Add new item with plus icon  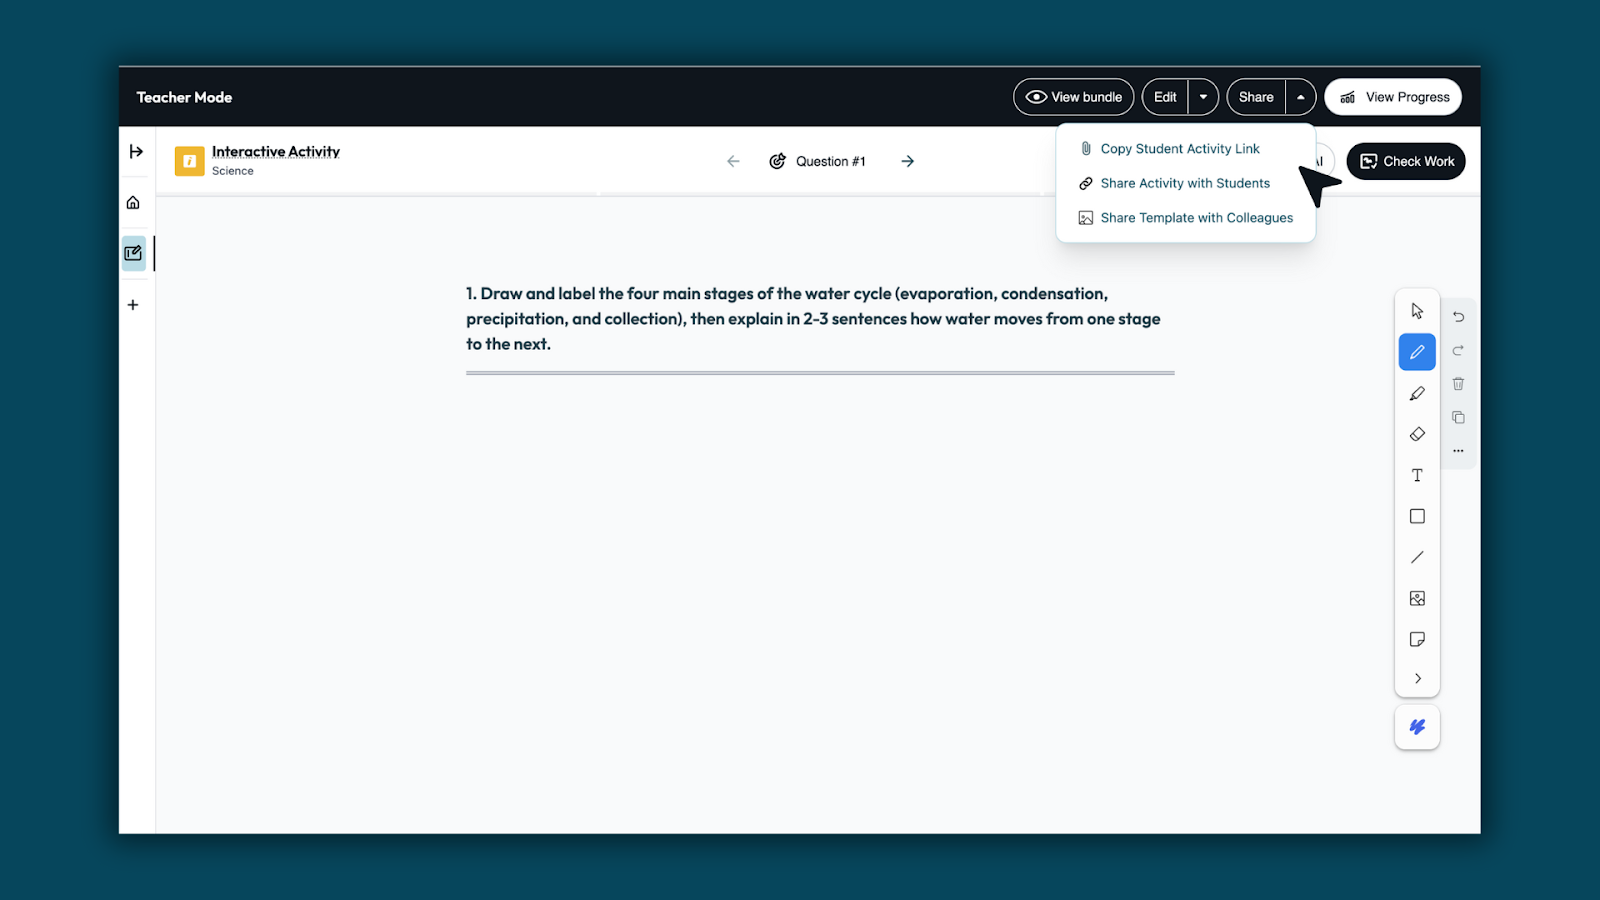(133, 305)
